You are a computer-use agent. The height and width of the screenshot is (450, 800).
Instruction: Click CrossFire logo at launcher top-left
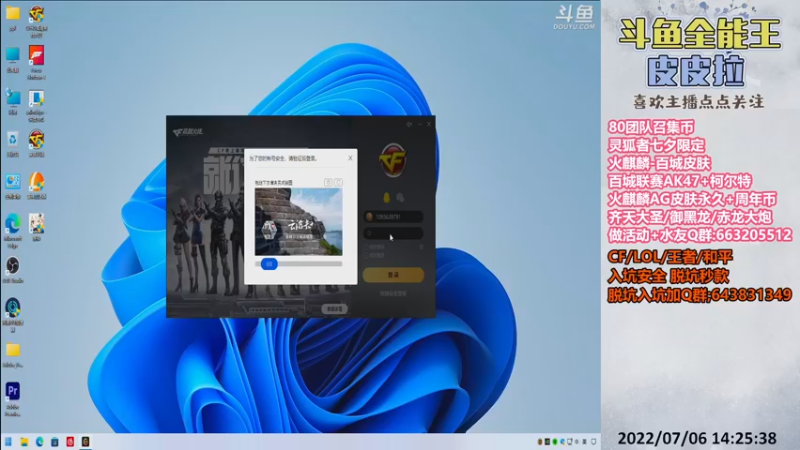[x=188, y=132]
